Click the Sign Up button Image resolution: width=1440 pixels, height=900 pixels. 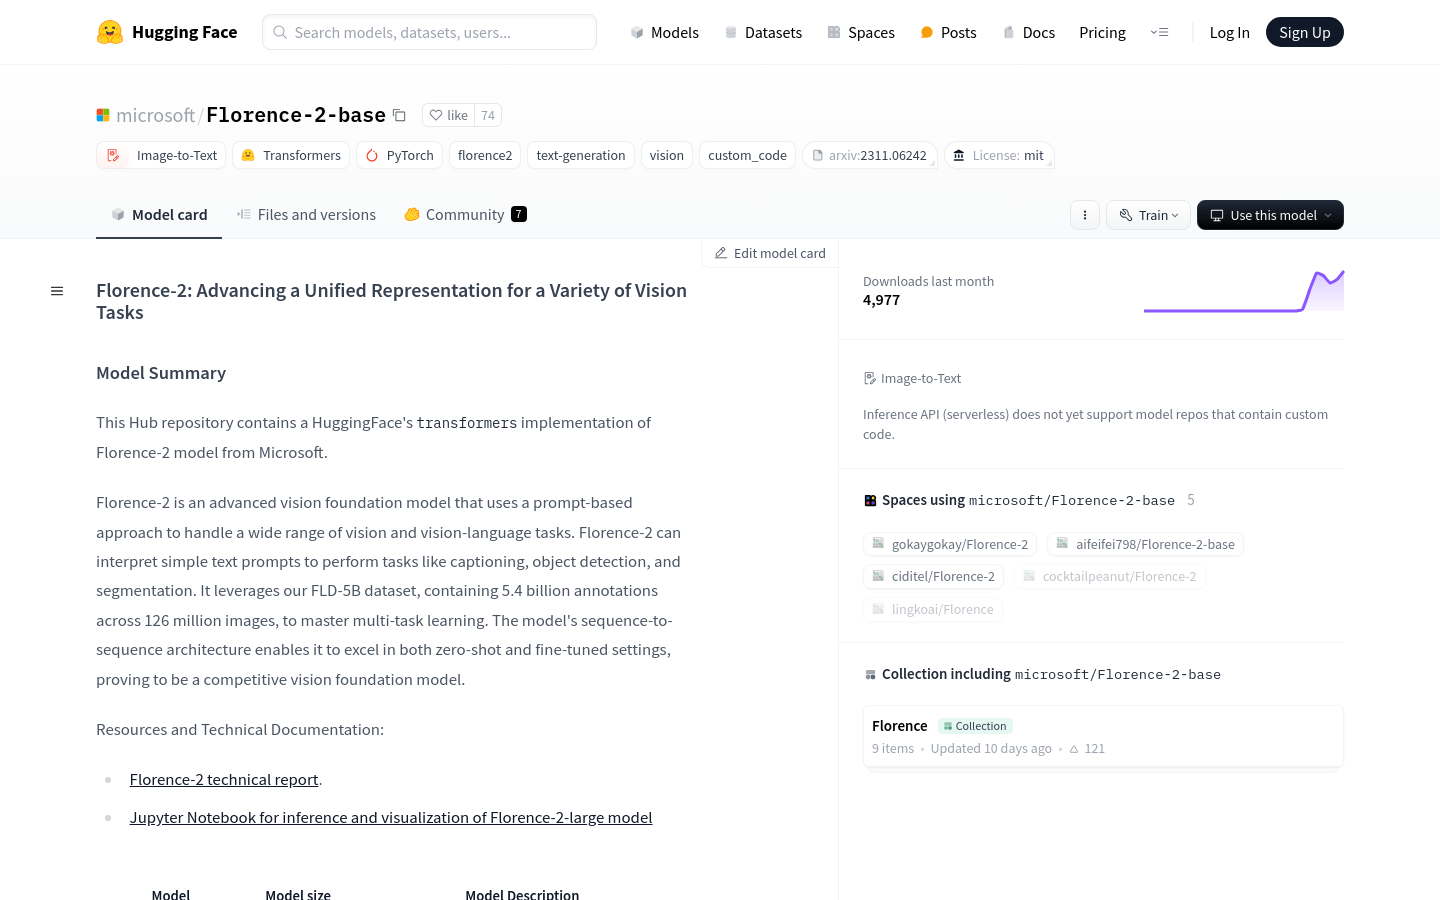(1304, 31)
